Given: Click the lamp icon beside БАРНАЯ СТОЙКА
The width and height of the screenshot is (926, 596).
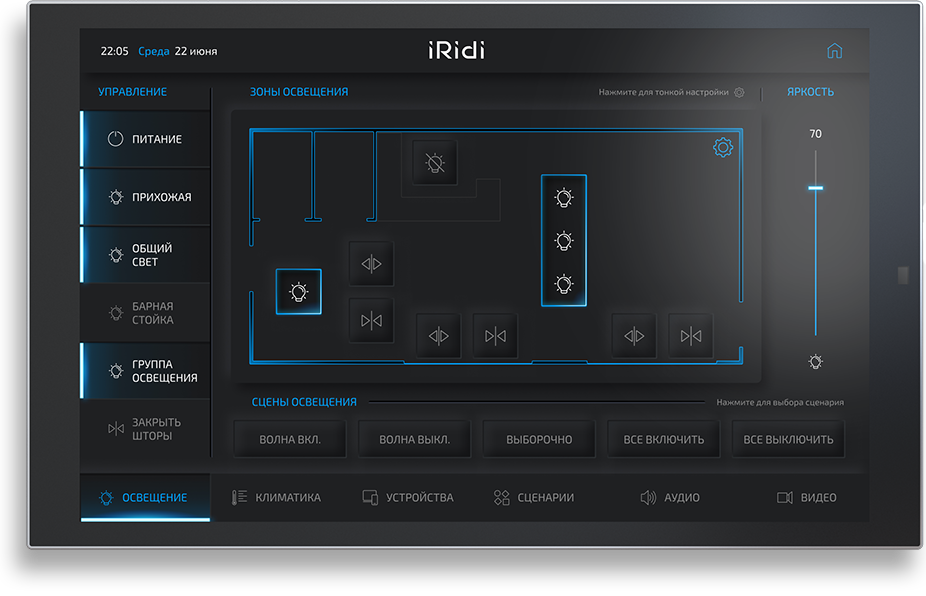Looking at the screenshot, I should click(116, 312).
